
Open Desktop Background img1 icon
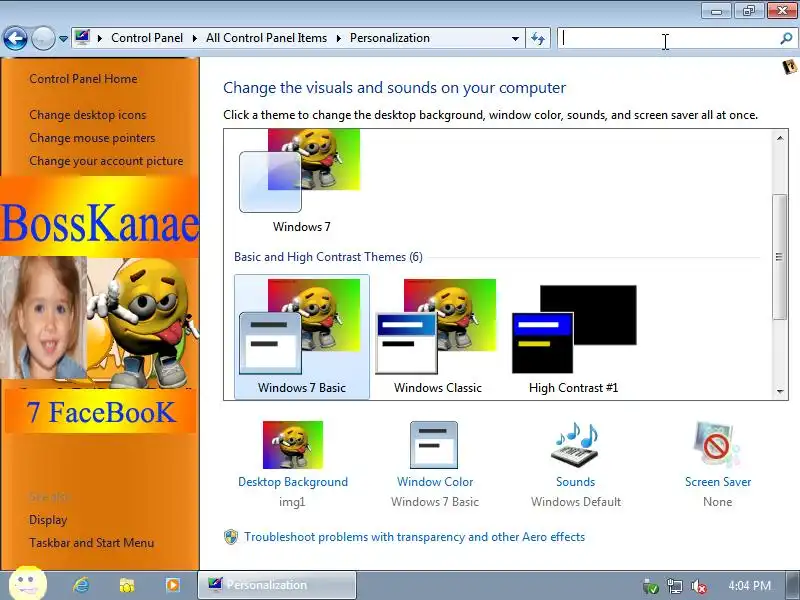pos(293,445)
